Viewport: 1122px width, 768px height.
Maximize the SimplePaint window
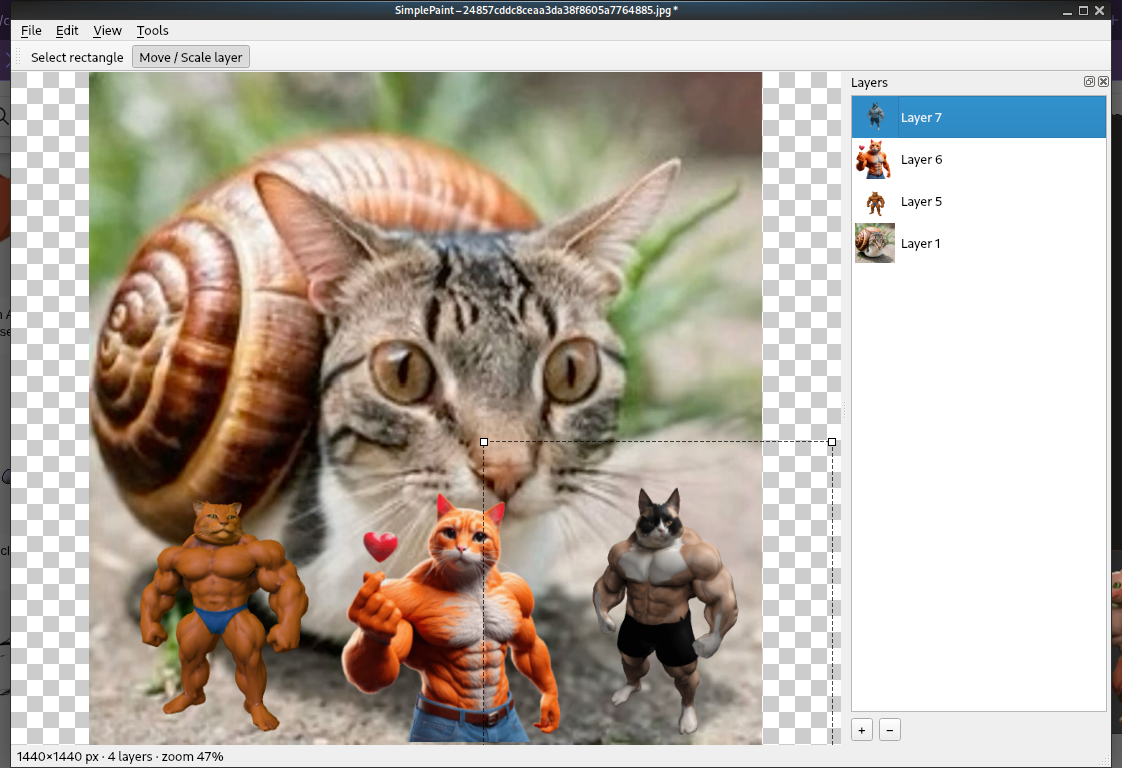pos(1083,10)
